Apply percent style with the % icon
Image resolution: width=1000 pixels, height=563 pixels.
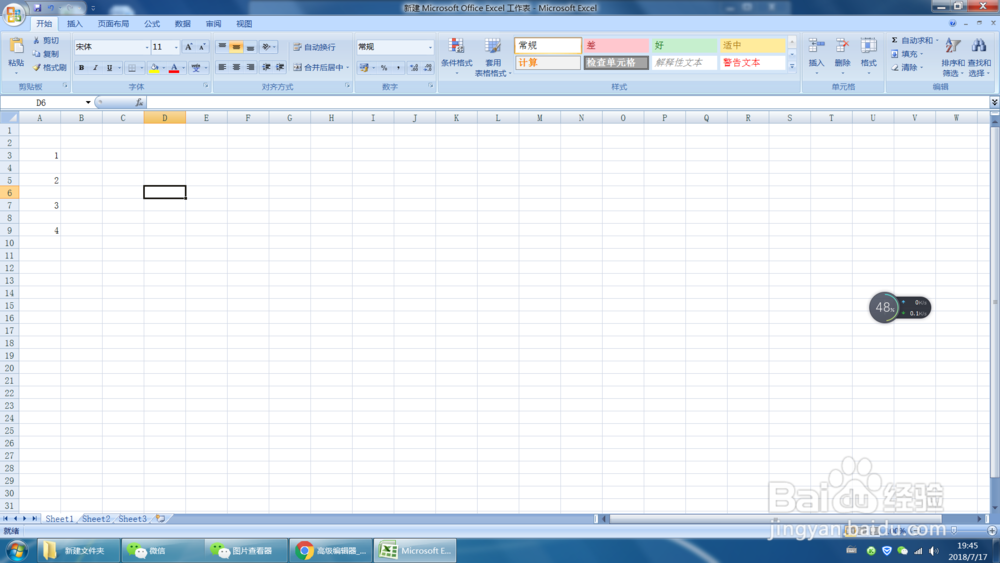click(384, 68)
